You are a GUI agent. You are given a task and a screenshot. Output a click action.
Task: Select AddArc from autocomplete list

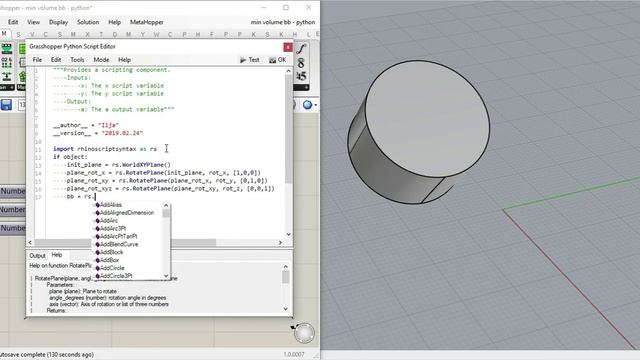[109, 220]
